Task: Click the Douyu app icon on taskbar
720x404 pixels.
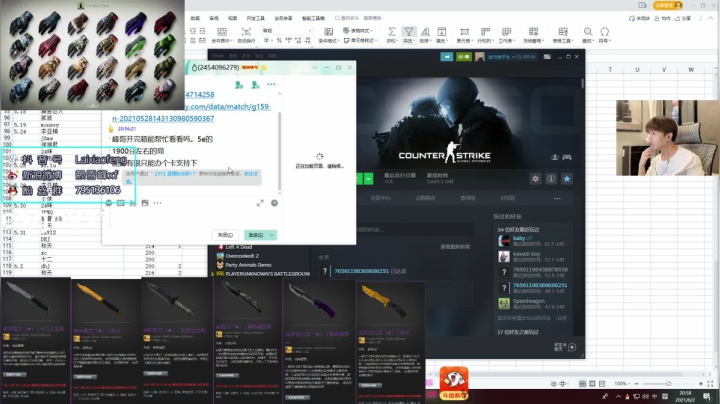Action: pos(454,382)
